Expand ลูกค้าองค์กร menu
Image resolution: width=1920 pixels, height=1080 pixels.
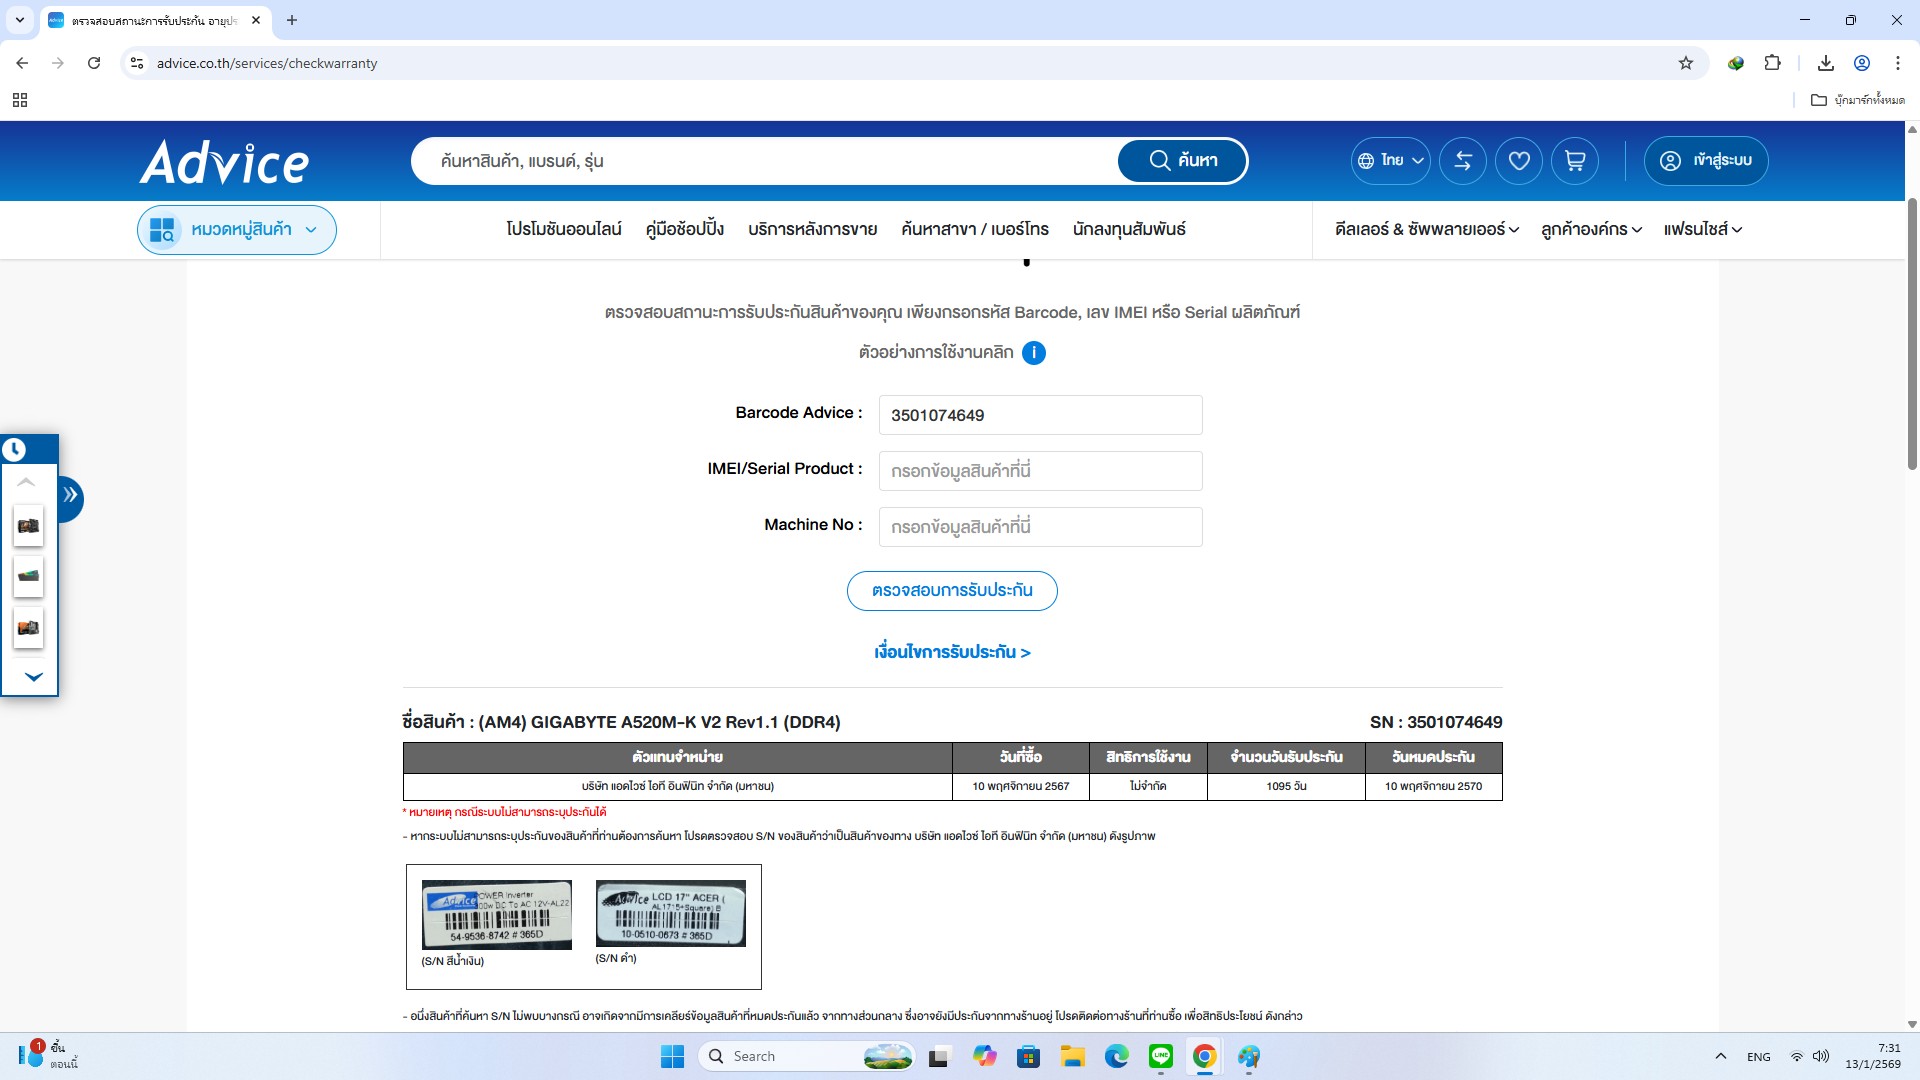(1590, 230)
